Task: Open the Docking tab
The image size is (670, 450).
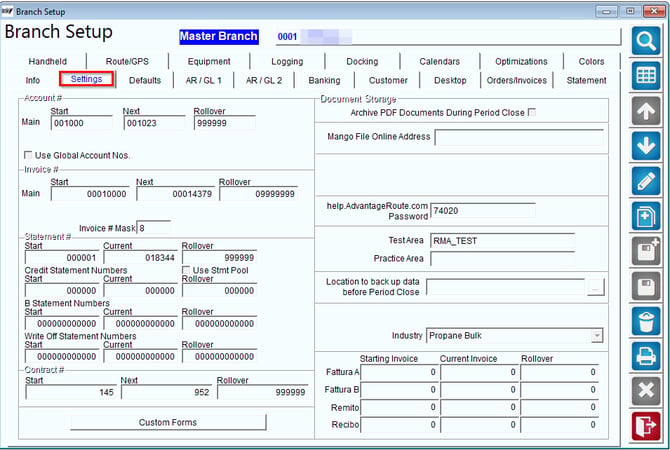Action: pos(362,62)
